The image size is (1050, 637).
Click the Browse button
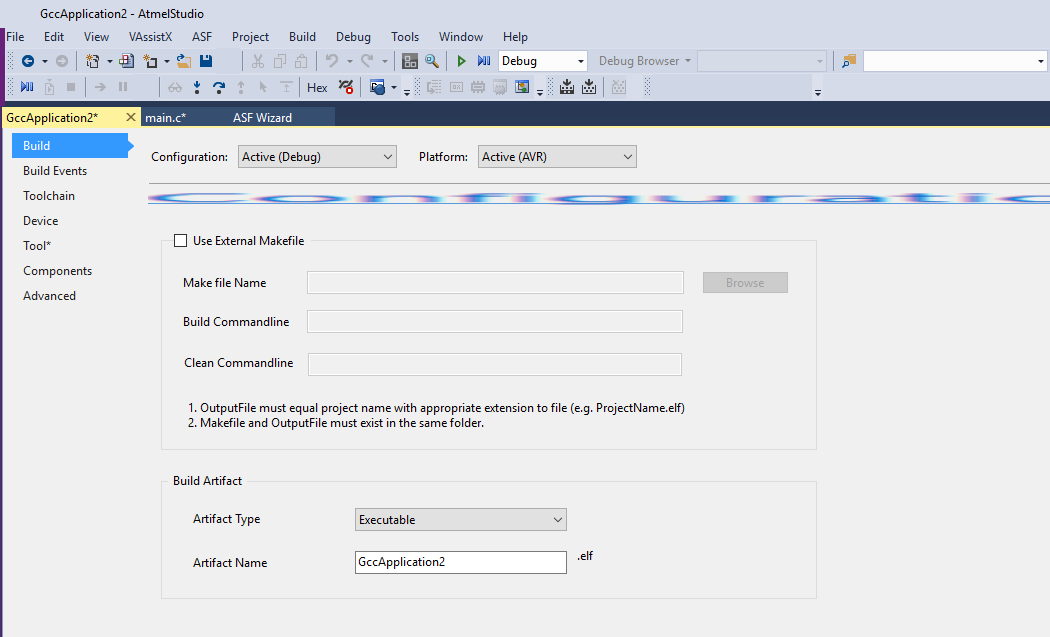(x=745, y=283)
